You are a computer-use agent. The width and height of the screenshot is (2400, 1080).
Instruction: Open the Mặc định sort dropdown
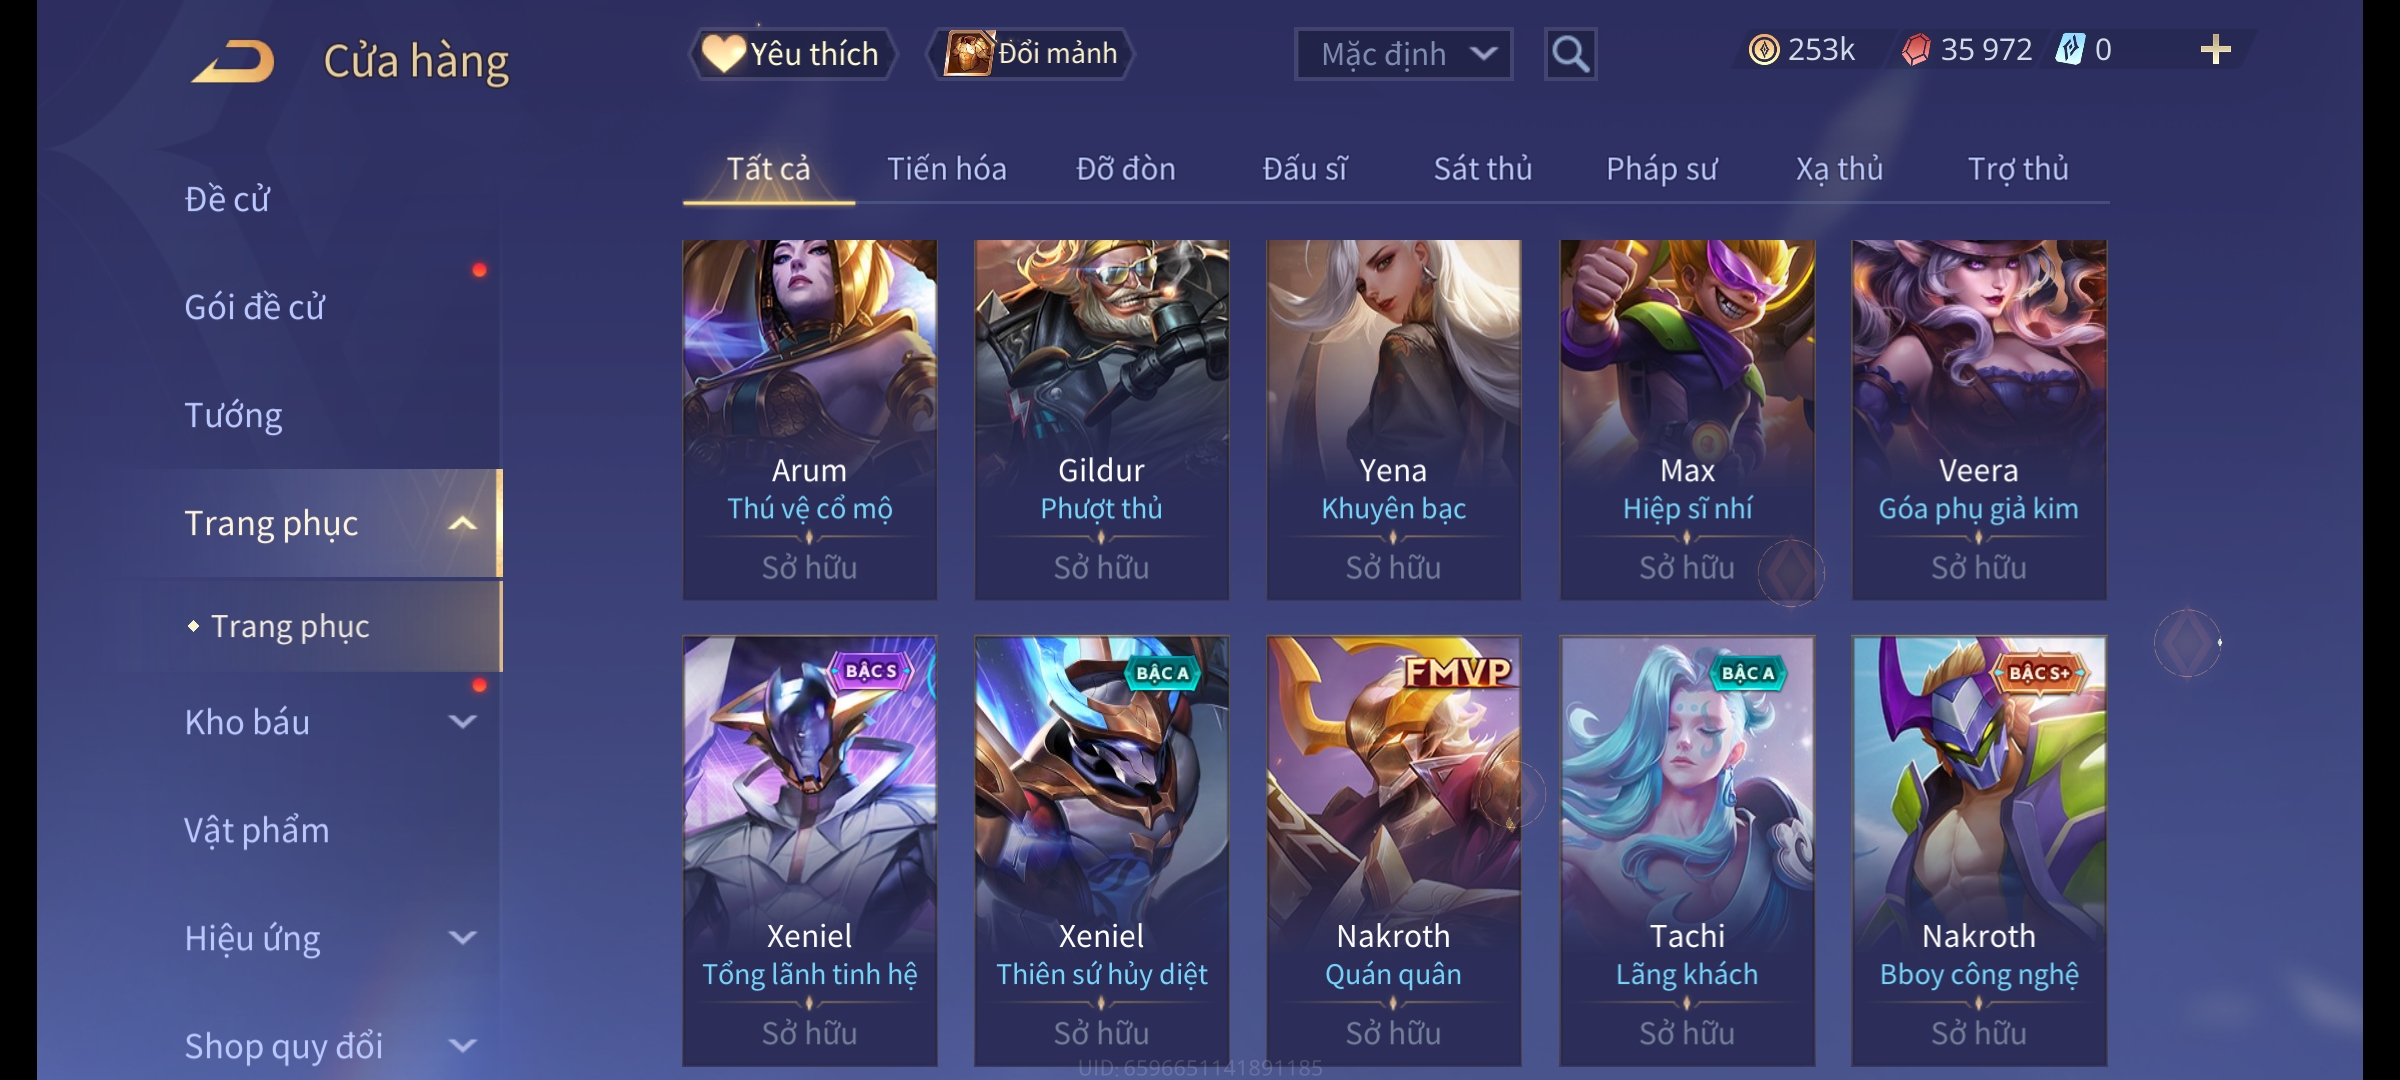(1403, 54)
